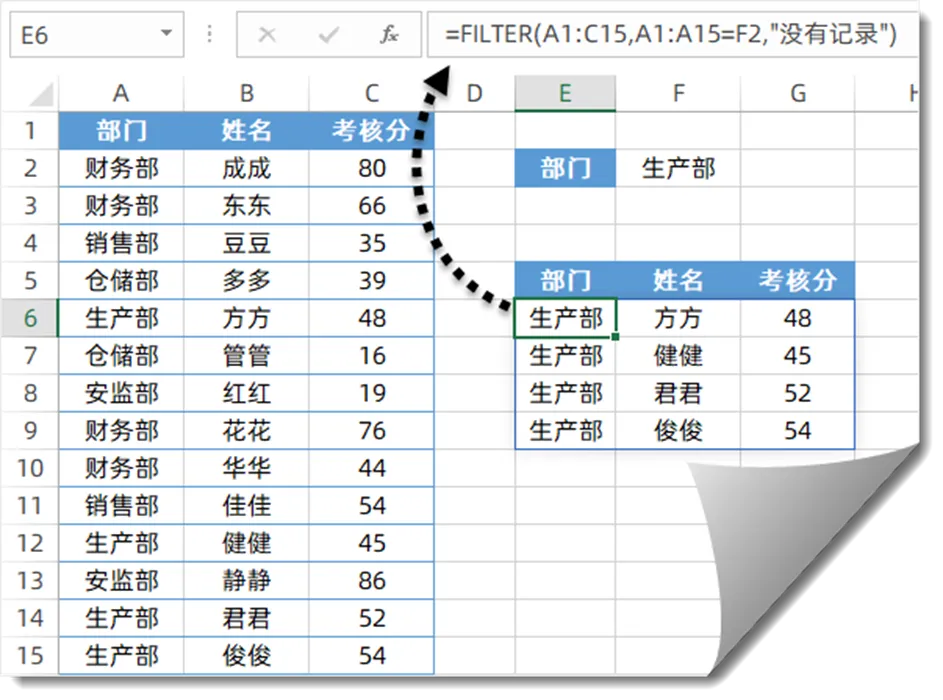Select column C header
Screen dimensions: 943x700
(372, 94)
